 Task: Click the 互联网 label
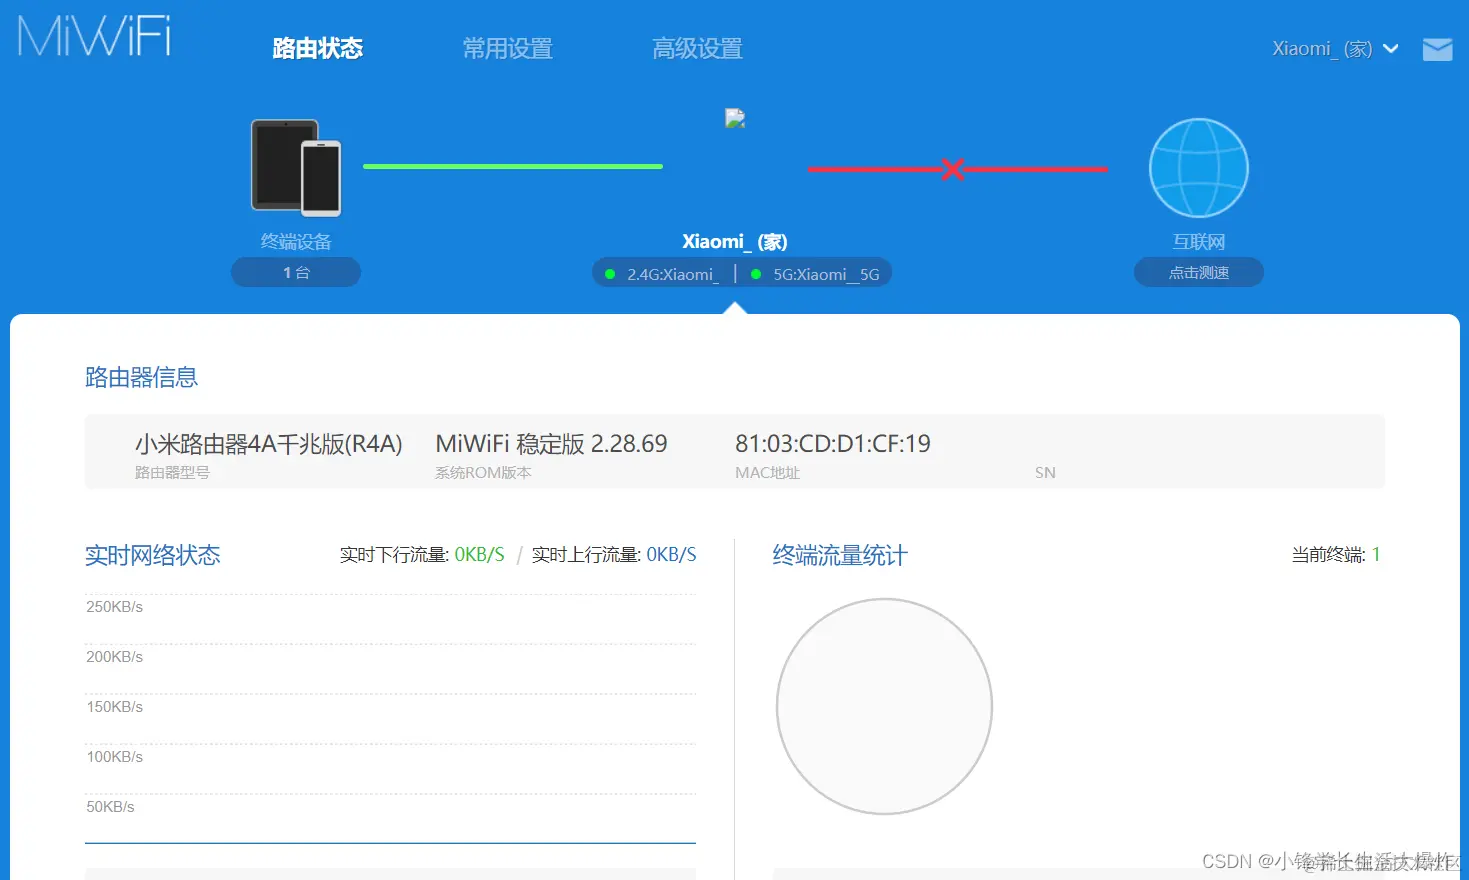click(x=1199, y=241)
